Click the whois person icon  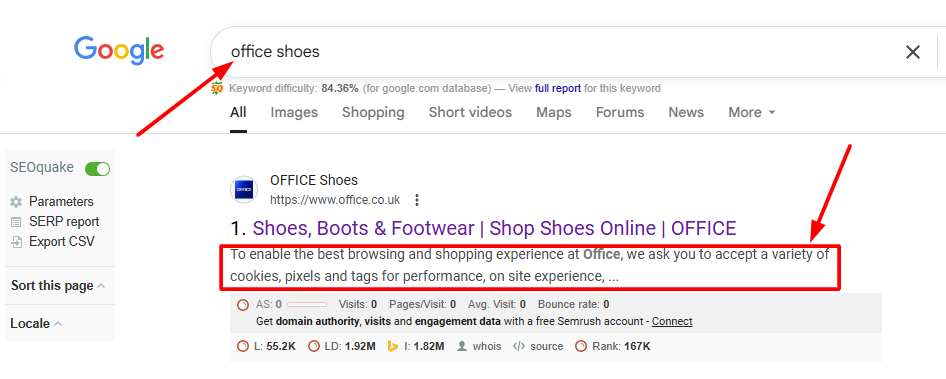[462, 346]
